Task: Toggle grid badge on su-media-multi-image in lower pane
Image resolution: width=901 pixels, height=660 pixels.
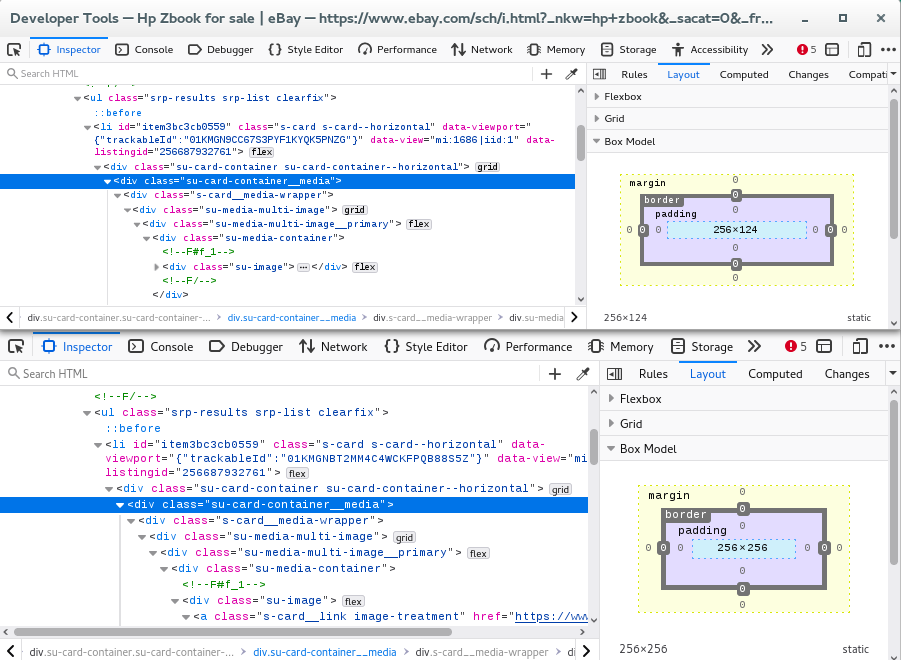Action: click(404, 537)
